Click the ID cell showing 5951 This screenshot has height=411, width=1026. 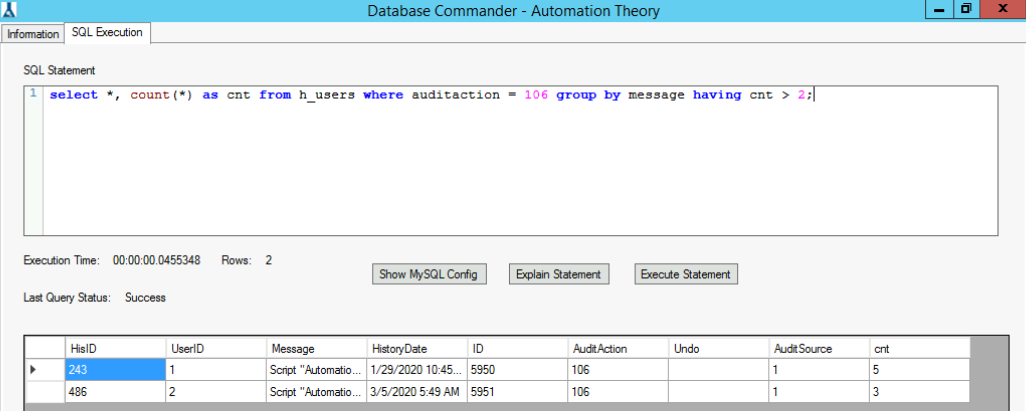point(517,392)
